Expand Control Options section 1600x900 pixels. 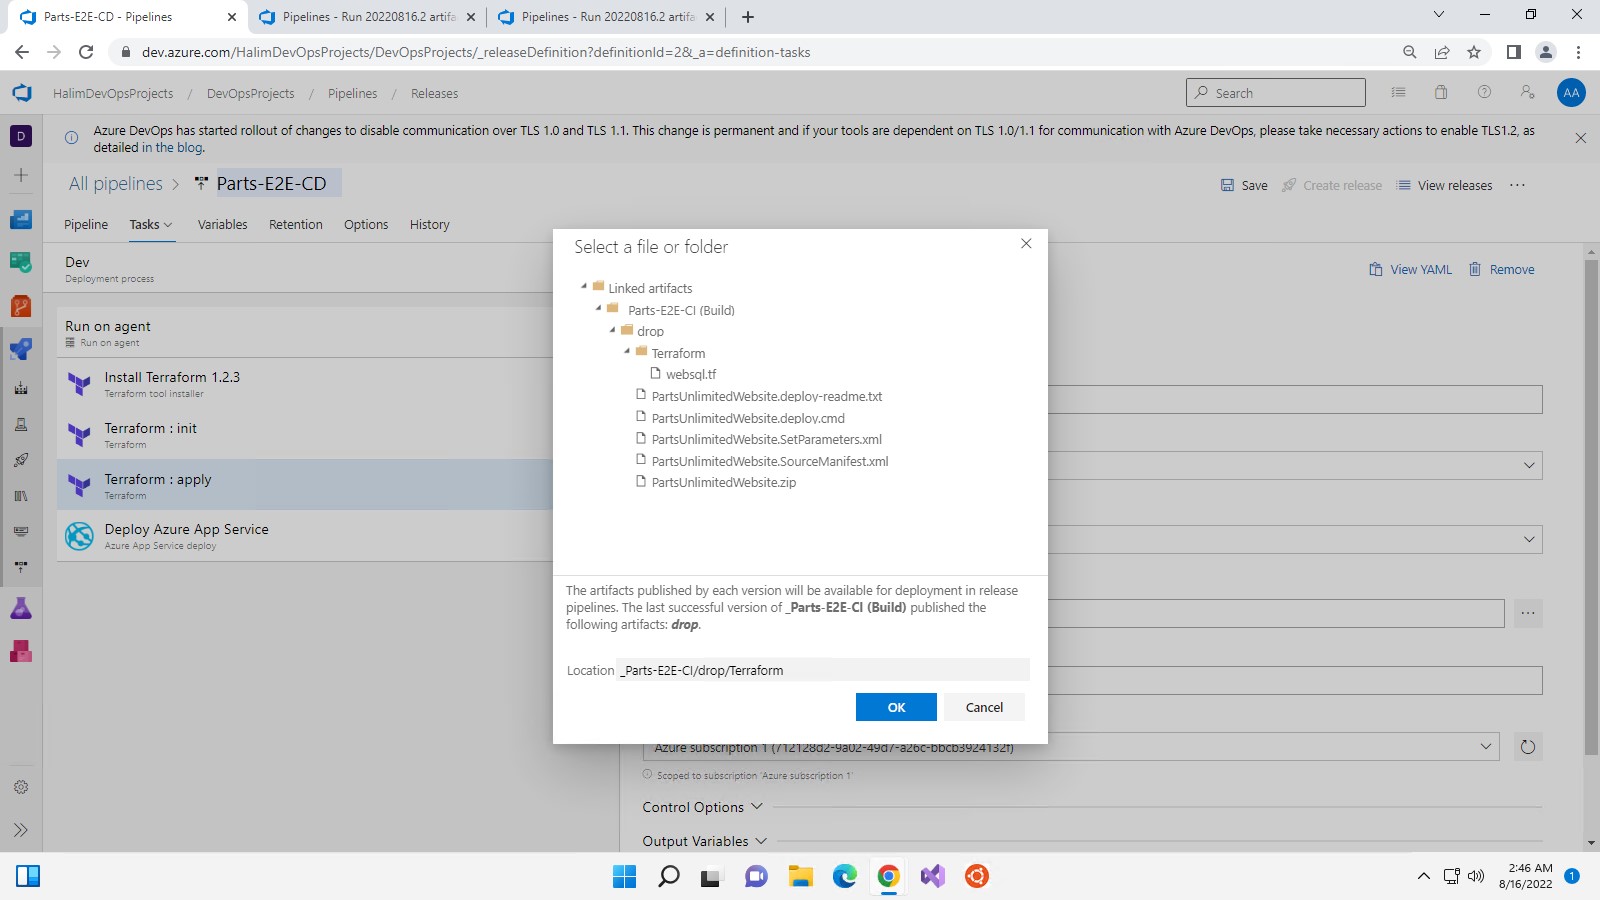tap(702, 807)
